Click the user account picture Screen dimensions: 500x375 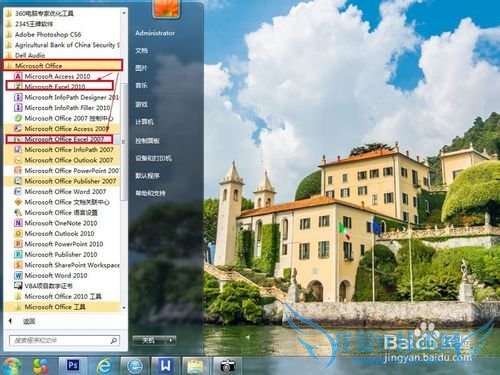(166, 8)
